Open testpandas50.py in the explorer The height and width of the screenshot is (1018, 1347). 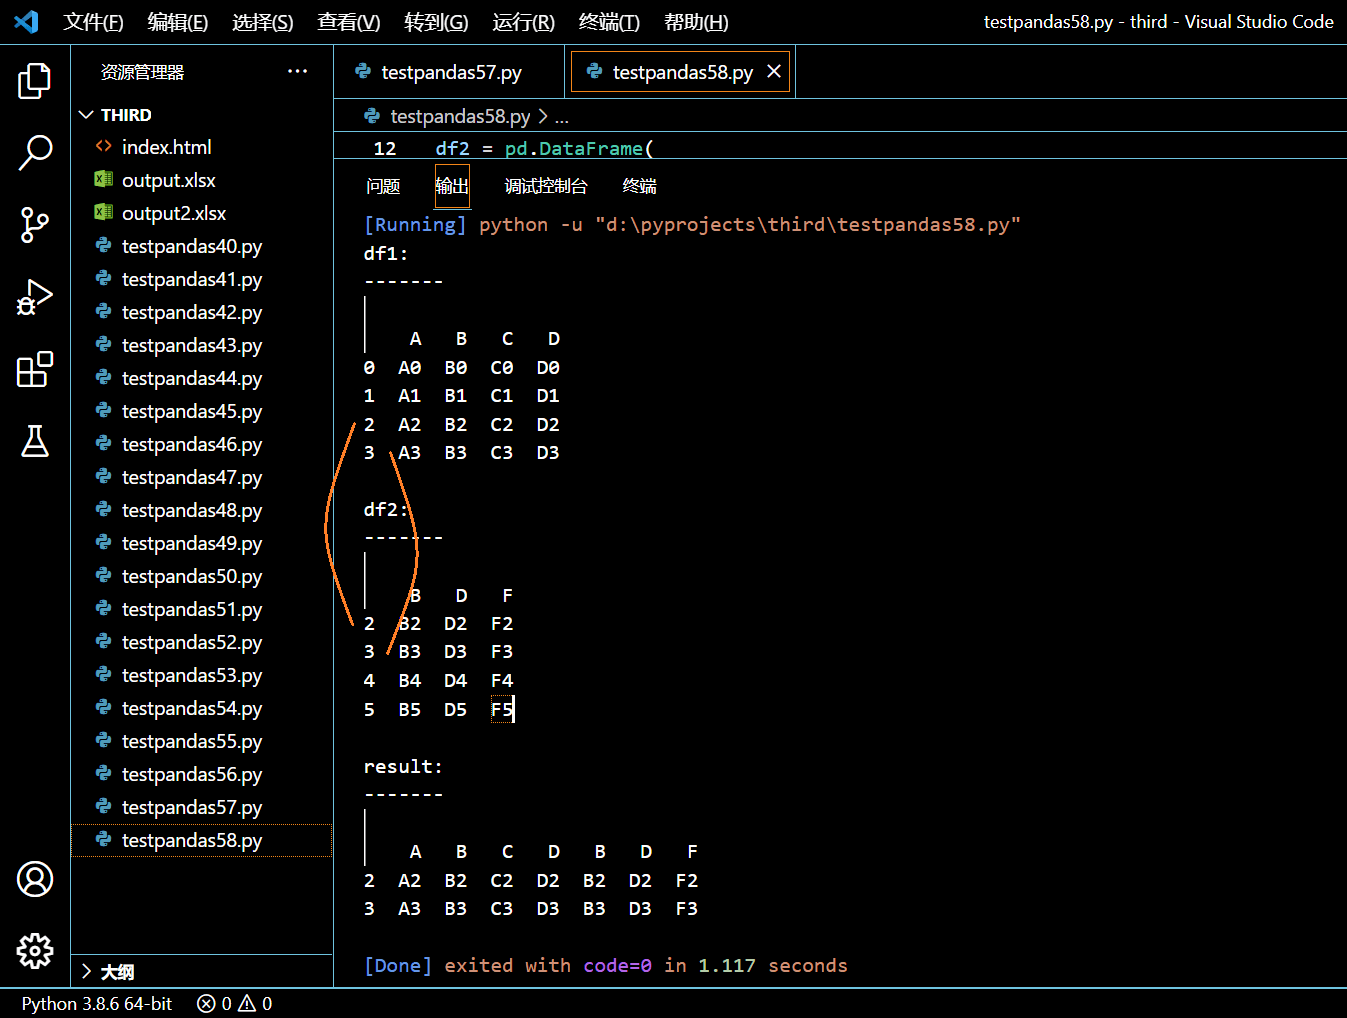[202, 576]
